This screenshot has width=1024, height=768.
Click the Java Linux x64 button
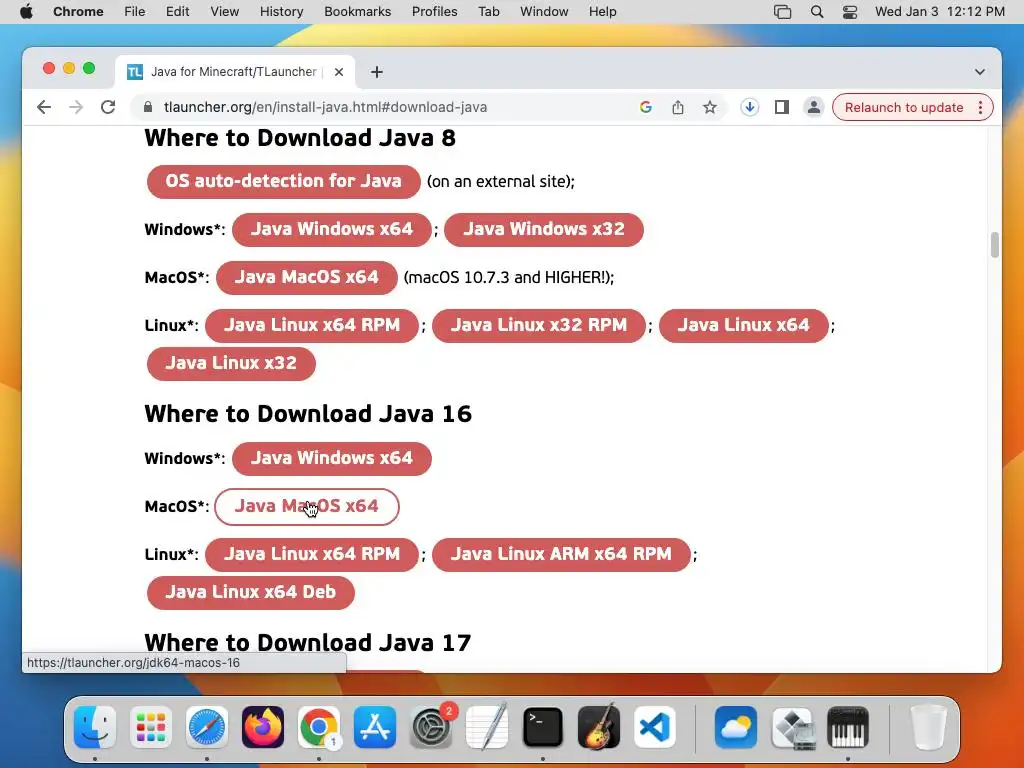[744, 325]
